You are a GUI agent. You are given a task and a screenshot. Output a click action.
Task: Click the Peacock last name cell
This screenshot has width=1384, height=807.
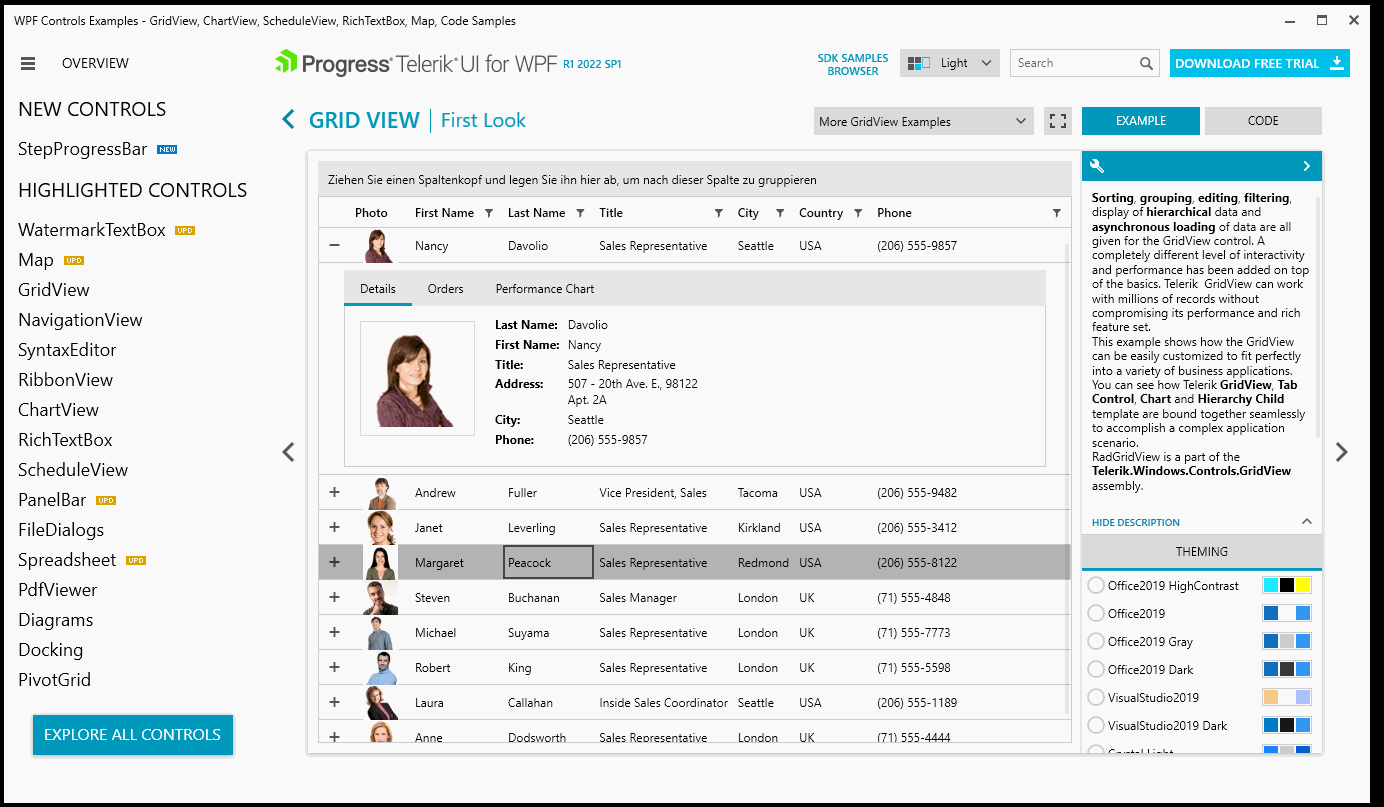(548, 563)
